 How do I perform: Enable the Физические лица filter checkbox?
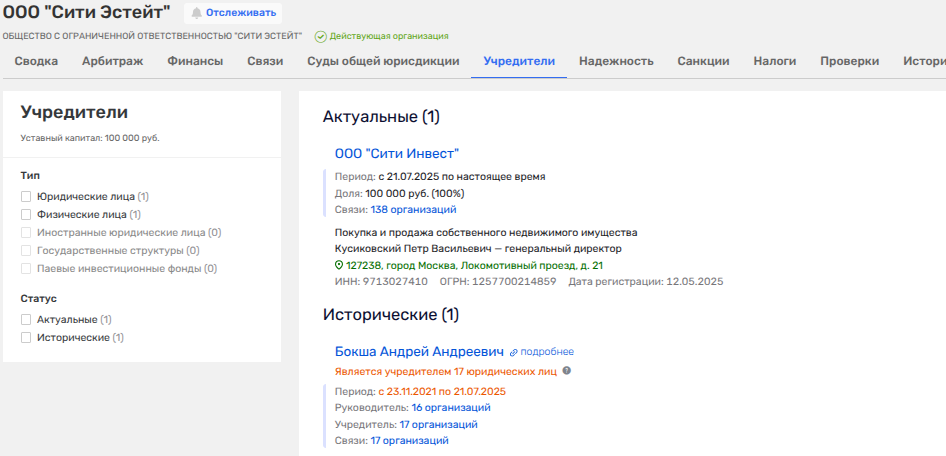[26, 214]
